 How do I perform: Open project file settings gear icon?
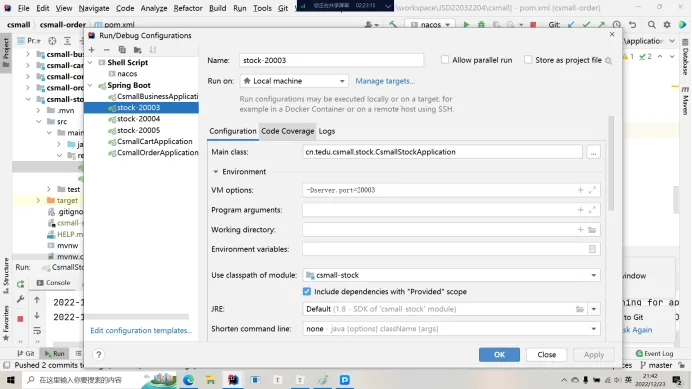(608, 60)
